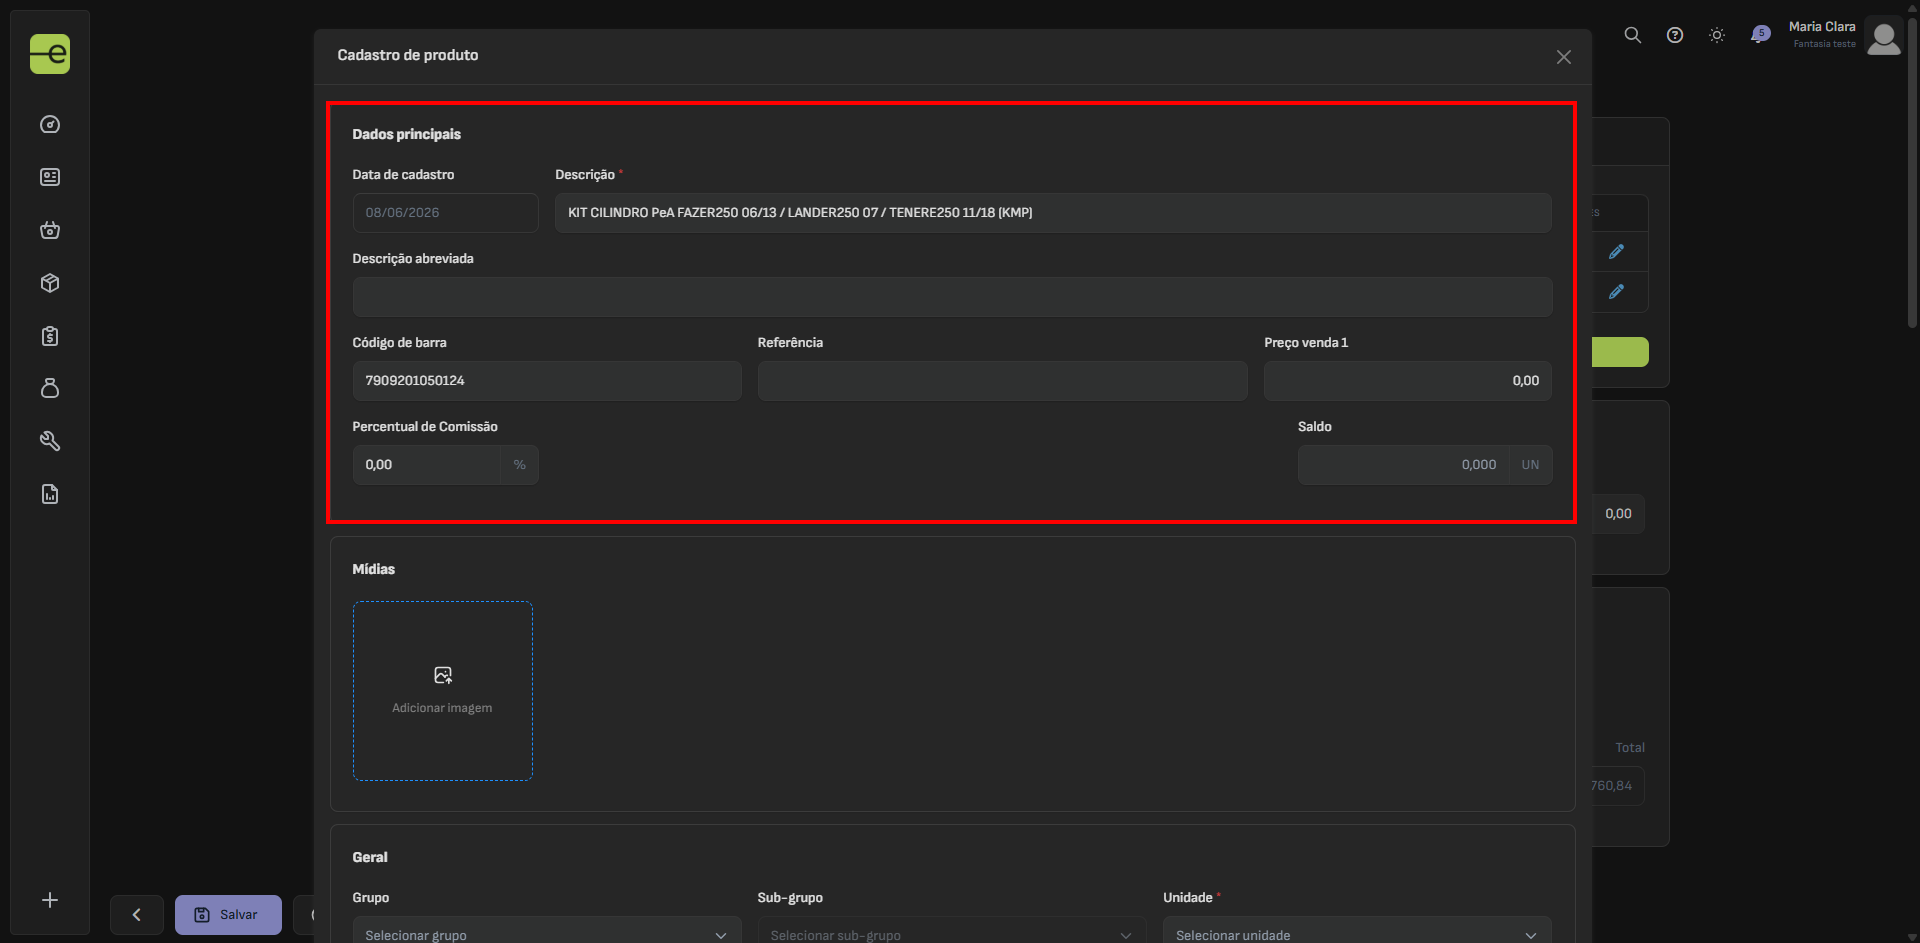Click the UN unit suffix in Saldo
Image resolution: width=1920 pixels, height=943 pixels.
click(x=1530, y=465)
